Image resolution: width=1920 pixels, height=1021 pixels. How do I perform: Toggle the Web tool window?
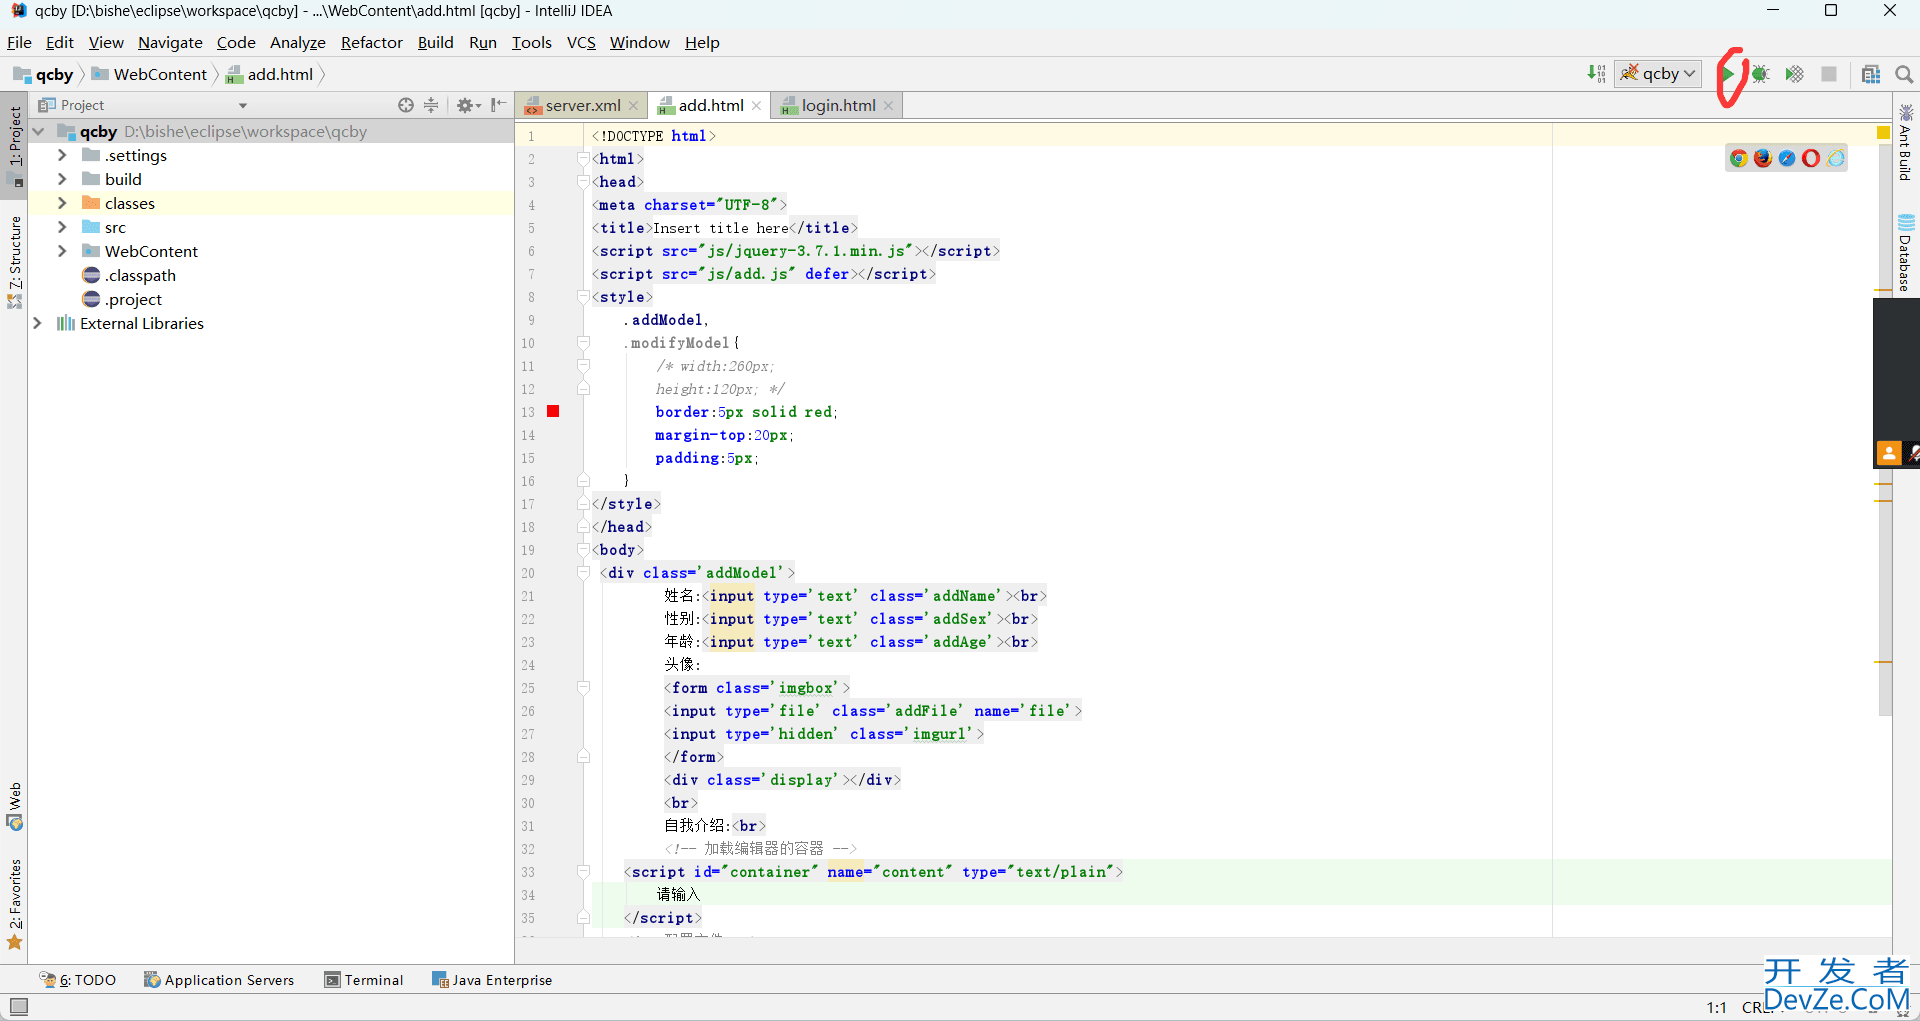[x=15, y=806]
